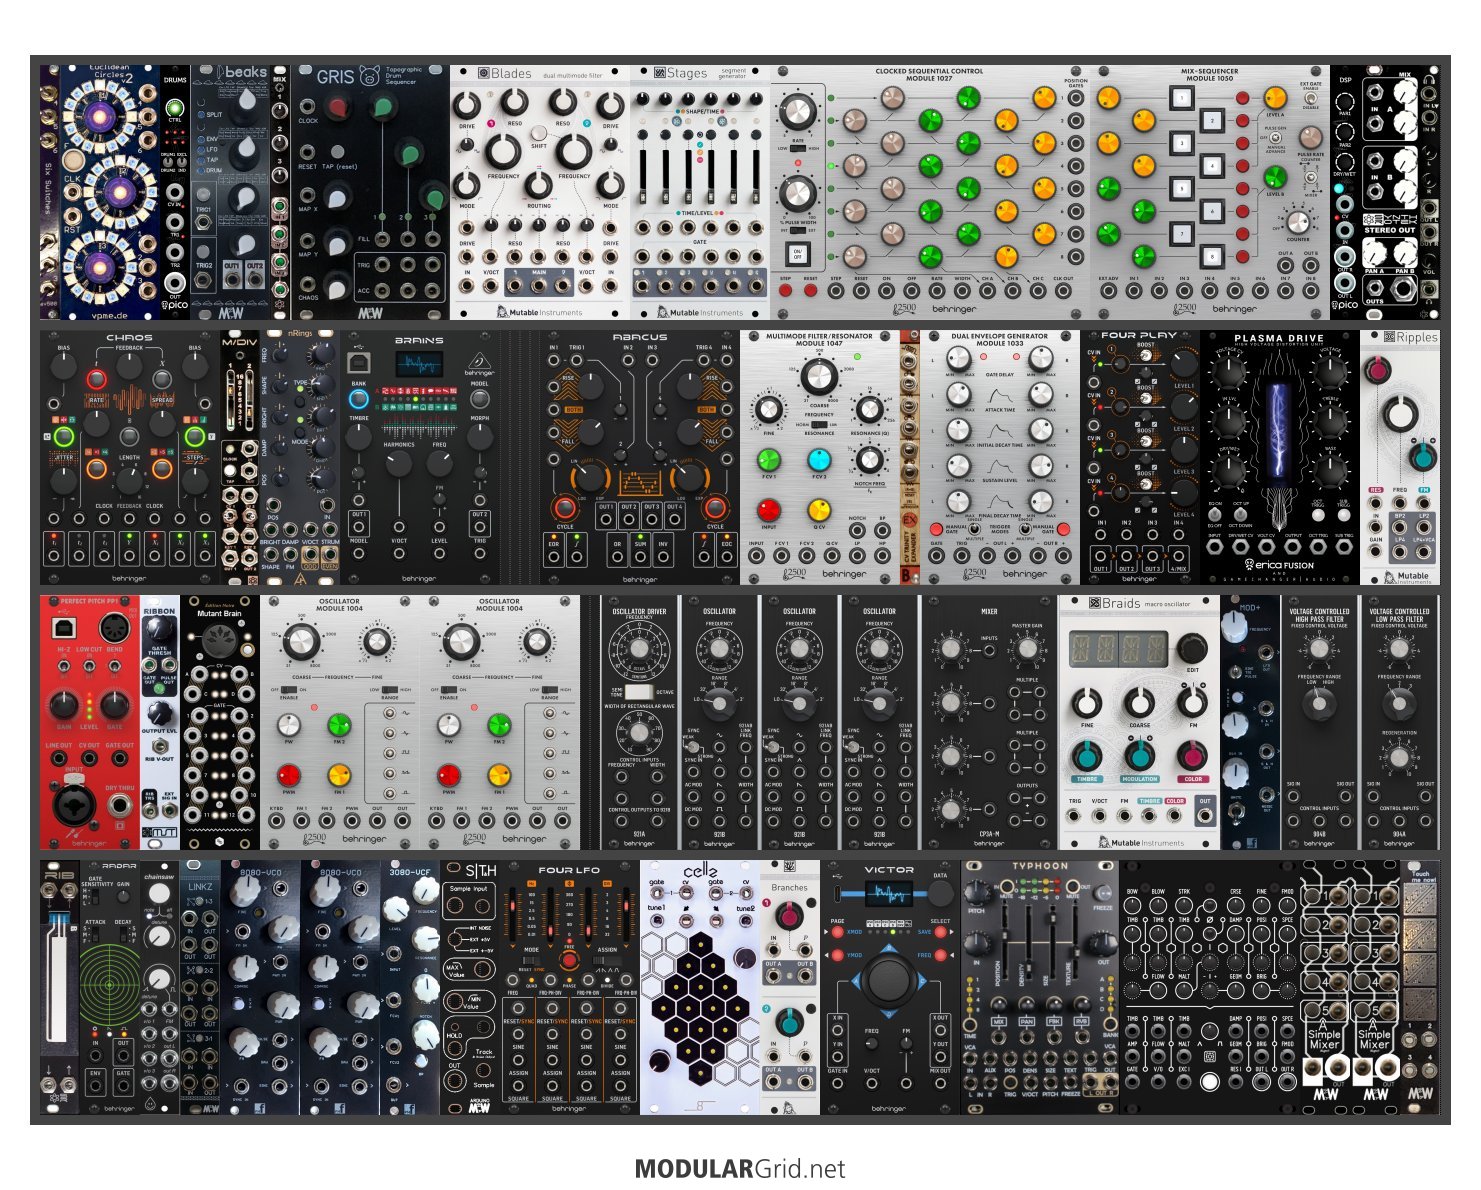Screen dimensions: 1481x1190
Task: Click the red top knob on Branches
Action: click(x=789, y=914)
